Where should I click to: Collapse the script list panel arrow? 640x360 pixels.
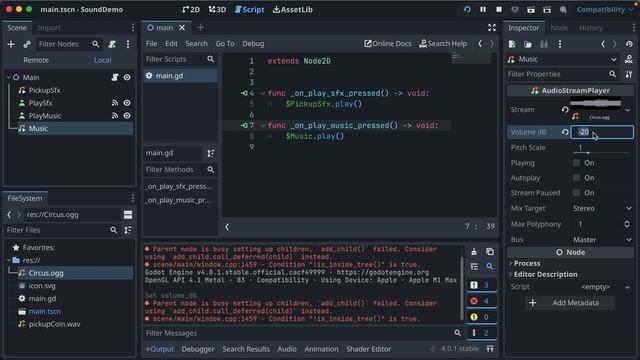(x=227, y=227)
